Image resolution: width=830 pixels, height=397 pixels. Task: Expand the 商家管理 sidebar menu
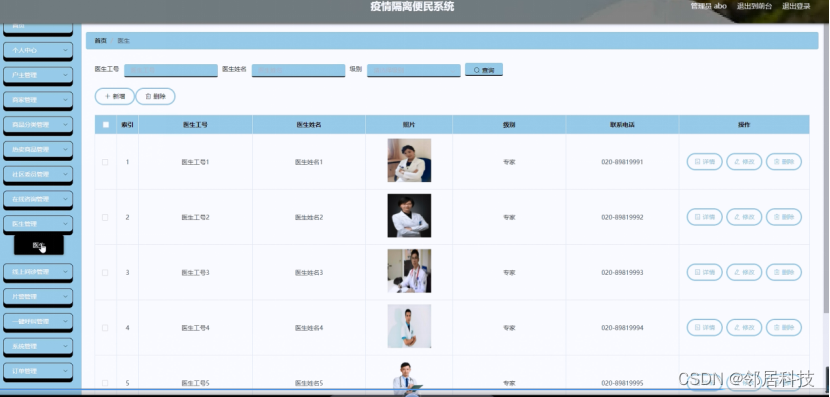38,101
